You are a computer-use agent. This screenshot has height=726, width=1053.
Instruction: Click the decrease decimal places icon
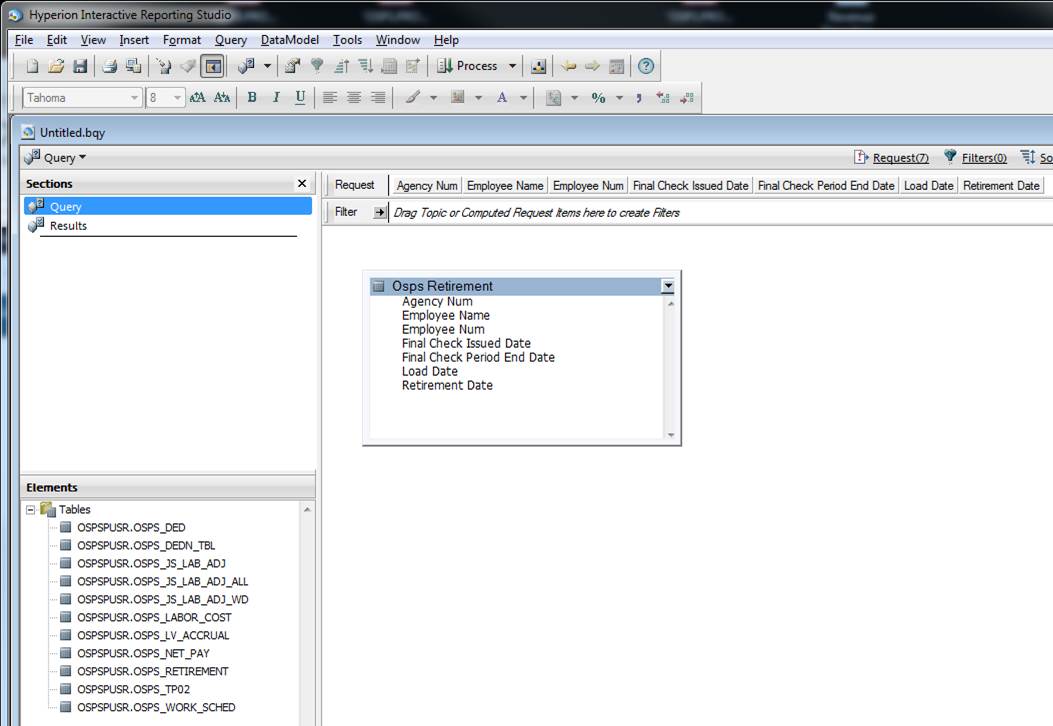tap(686, 98)
